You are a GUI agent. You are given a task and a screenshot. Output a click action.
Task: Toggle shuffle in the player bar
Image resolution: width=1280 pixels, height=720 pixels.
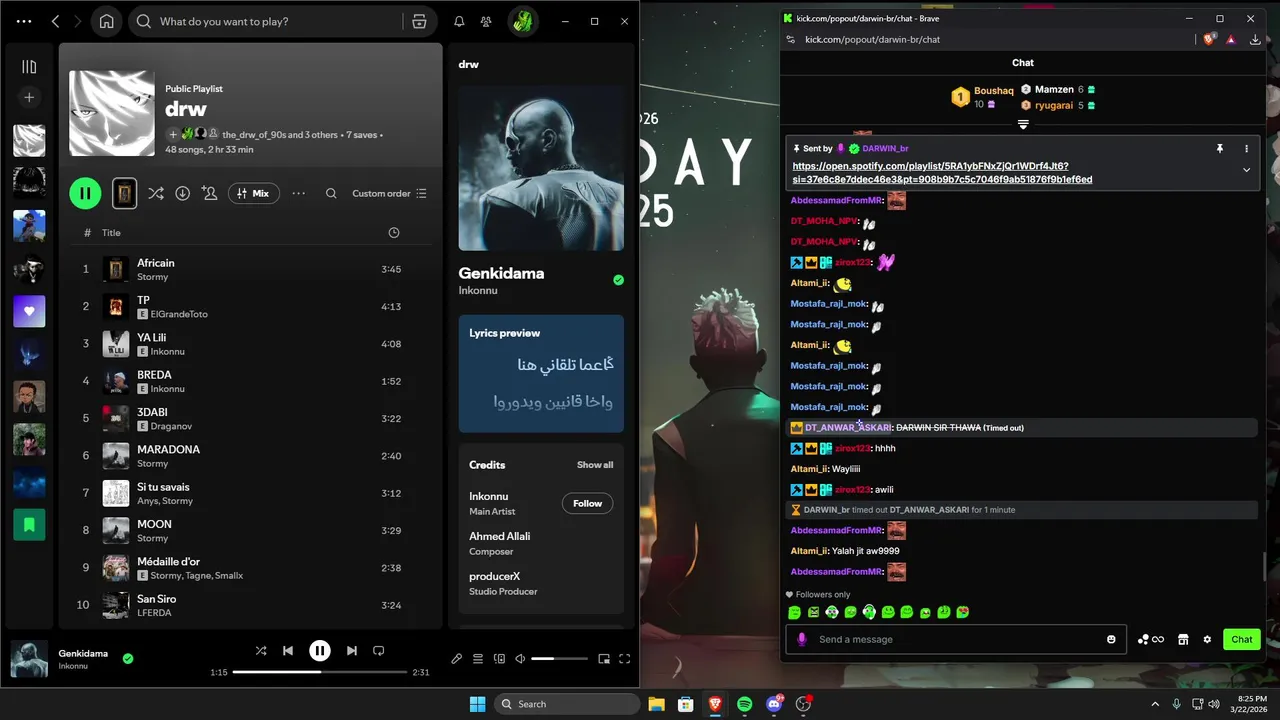click(261, 650)
